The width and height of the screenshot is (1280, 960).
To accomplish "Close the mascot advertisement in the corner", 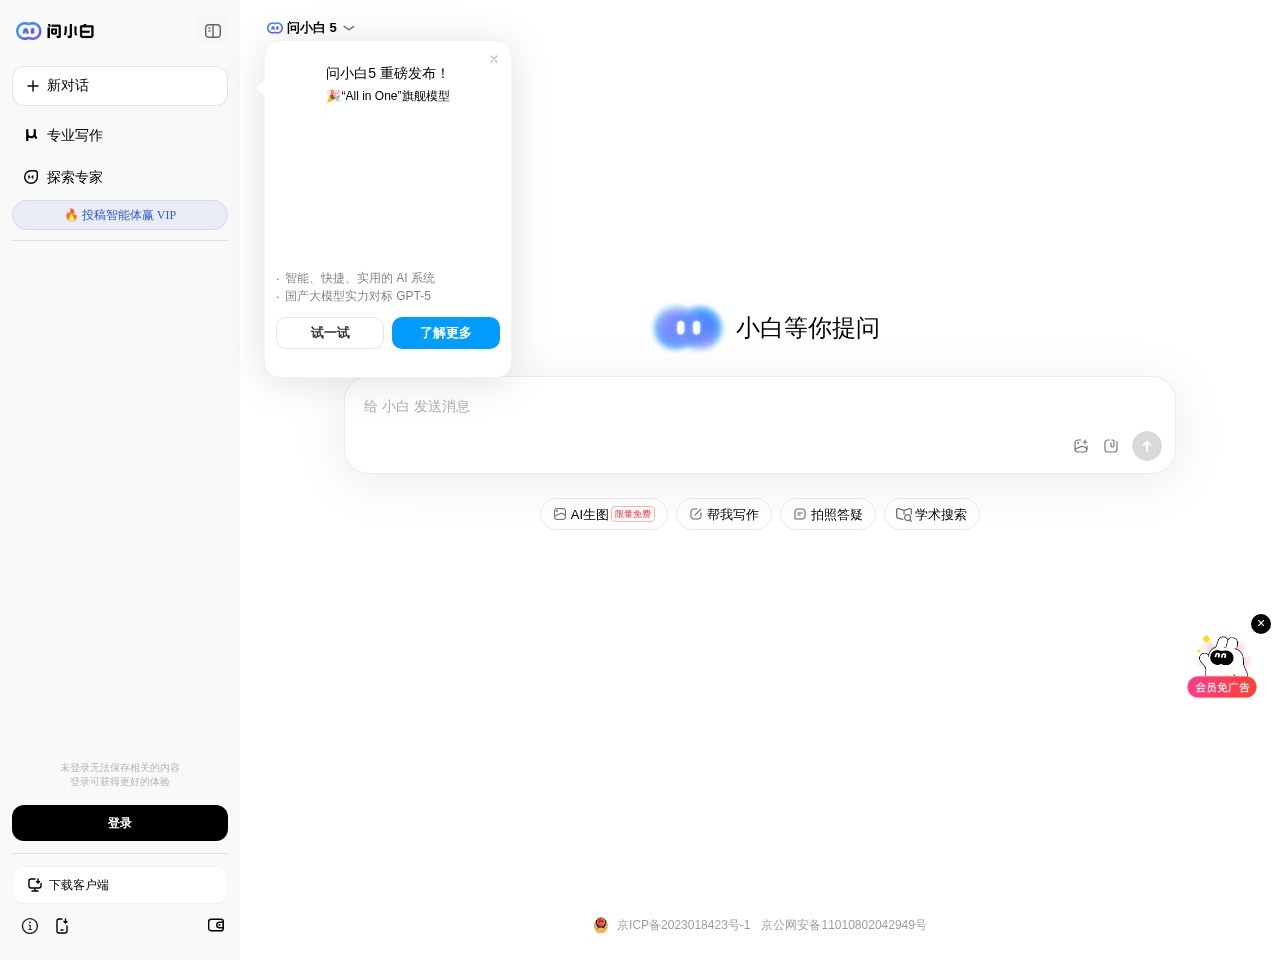I will (x=1261, y=624).
